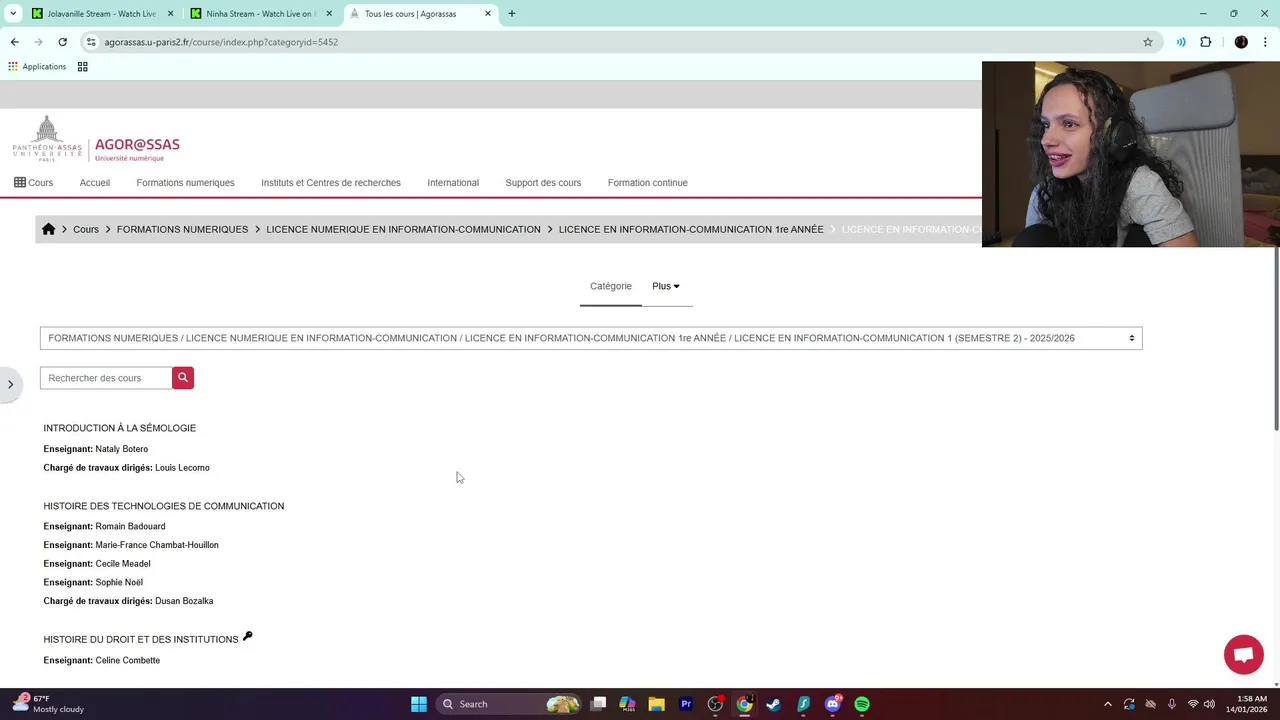Open International menu item
Viewport: 1280px width, 720px height.
pyautogui.click(x=453, y=183)
